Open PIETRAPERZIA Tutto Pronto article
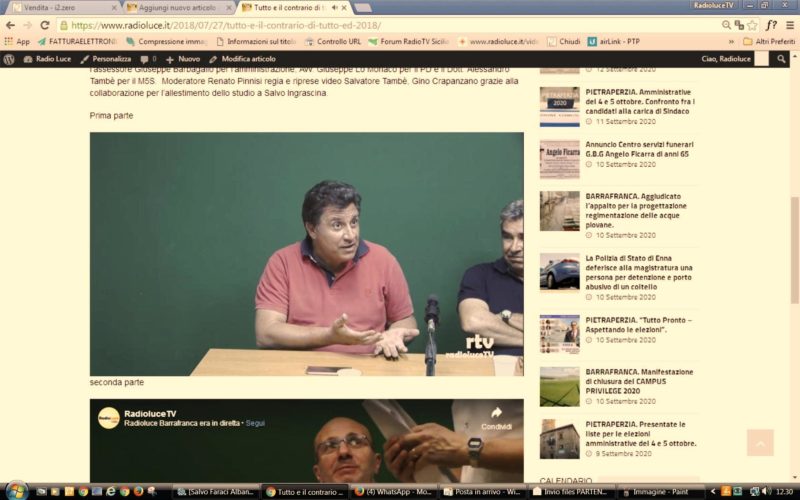800x500 pixels. pyautogui.click(x=638, y=324)
